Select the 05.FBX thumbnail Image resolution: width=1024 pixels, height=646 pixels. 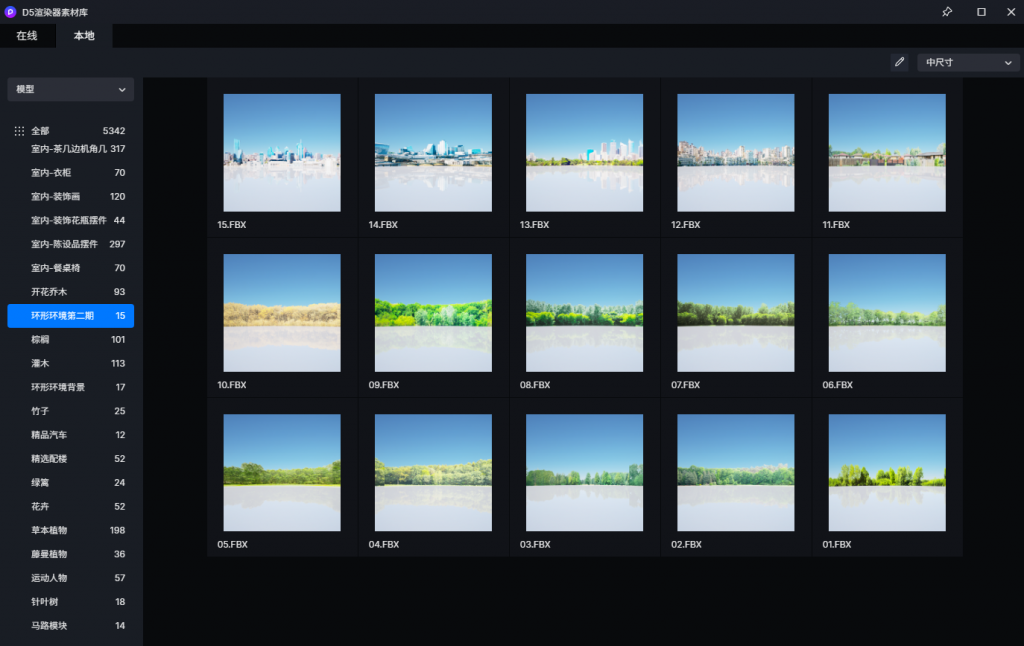pos(282,472)
